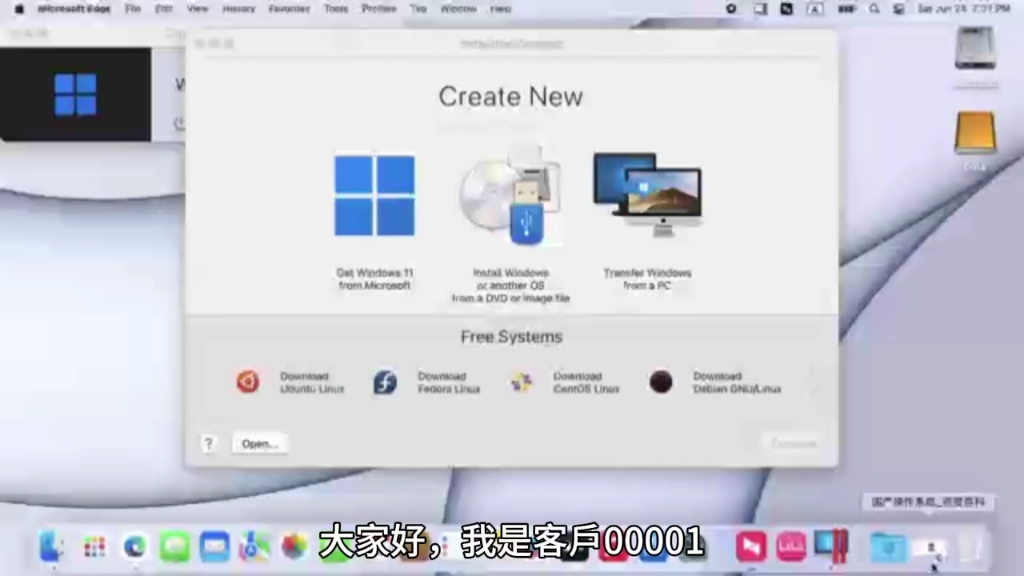Click the battery status icon
The height and width of the screenshot is (576, 1024).
(845, 9)
